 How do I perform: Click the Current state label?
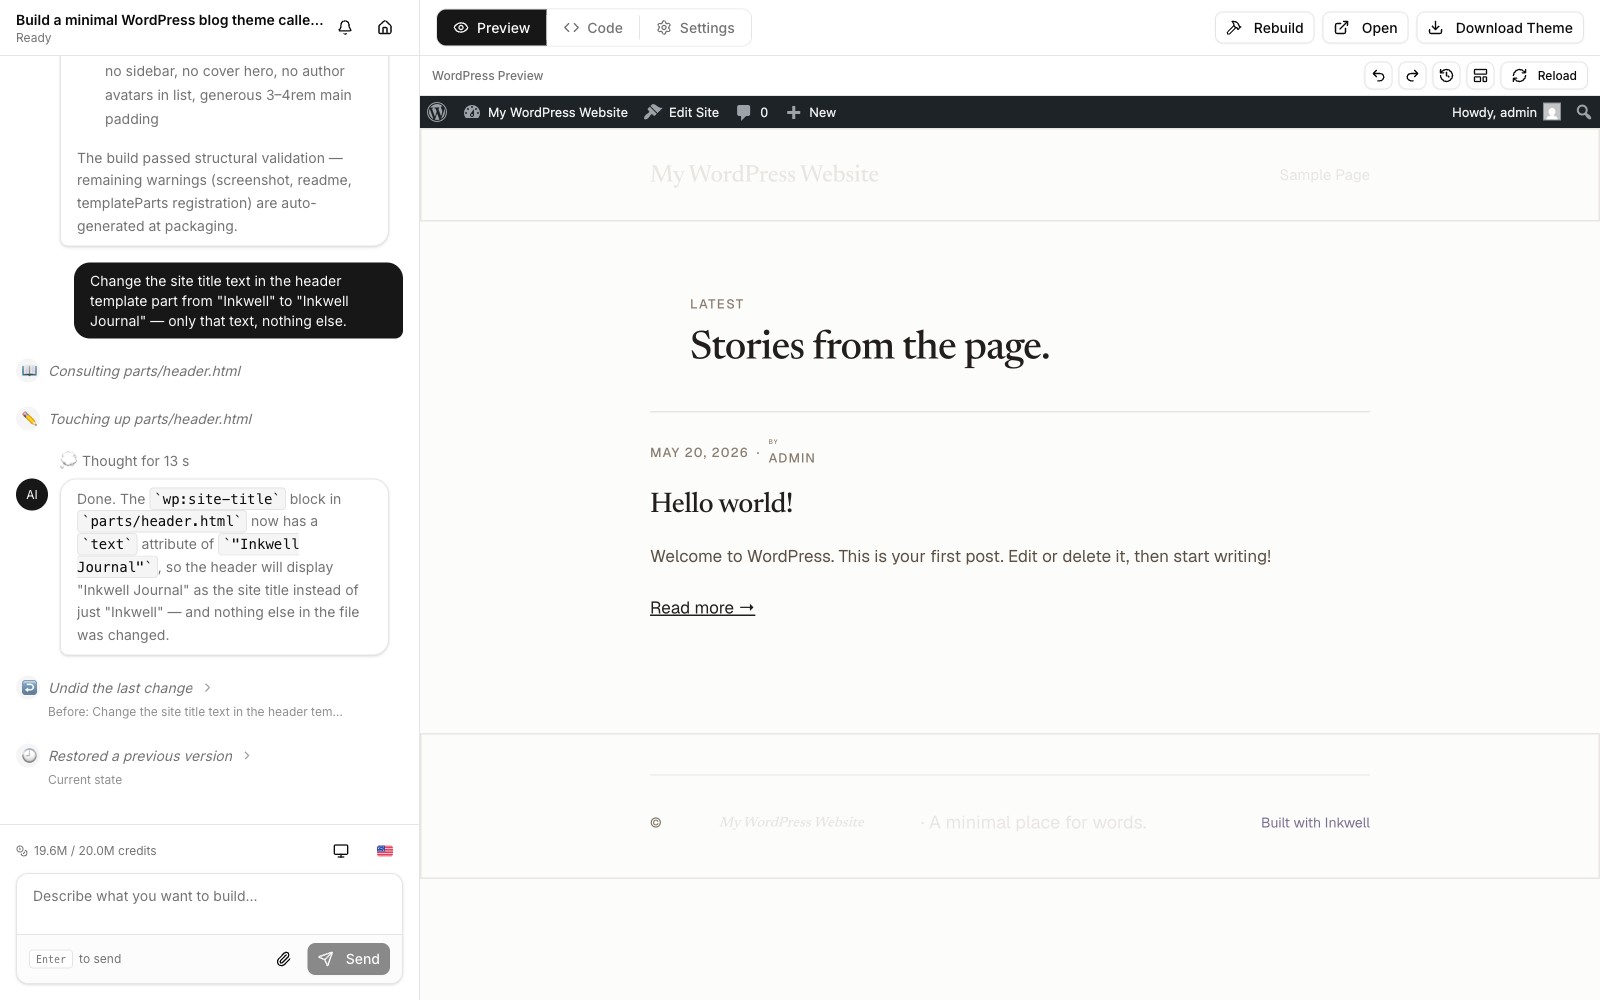[x=85, y=780]
